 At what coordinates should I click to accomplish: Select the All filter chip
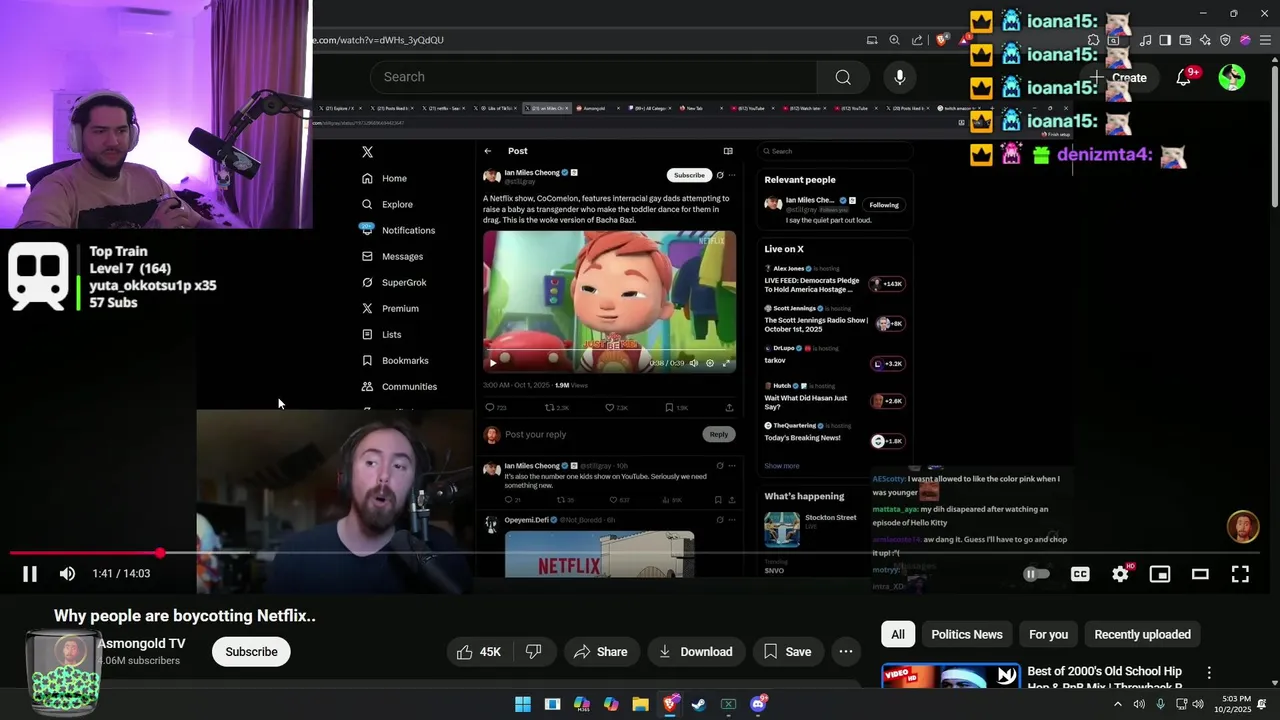(x=898, y=634)
